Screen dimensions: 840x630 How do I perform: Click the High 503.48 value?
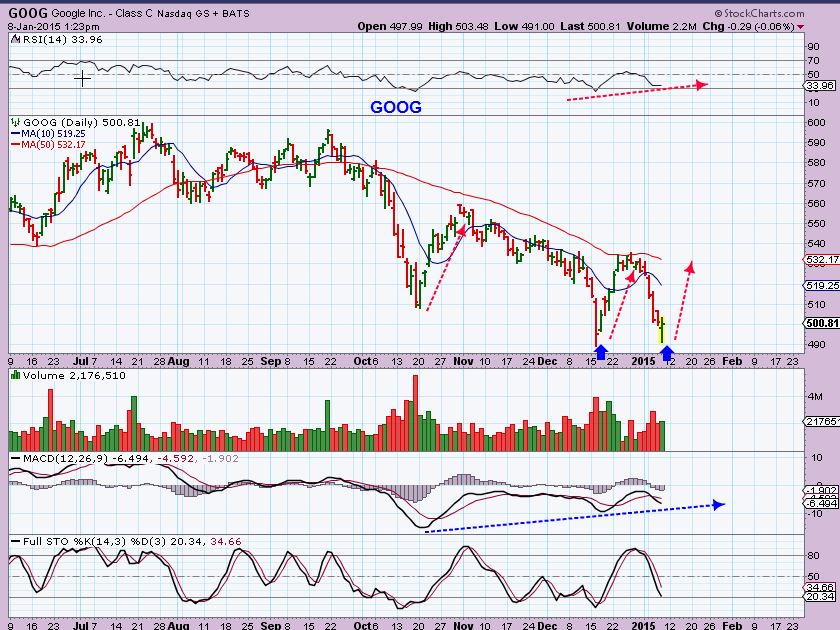[x=458, y=26]
